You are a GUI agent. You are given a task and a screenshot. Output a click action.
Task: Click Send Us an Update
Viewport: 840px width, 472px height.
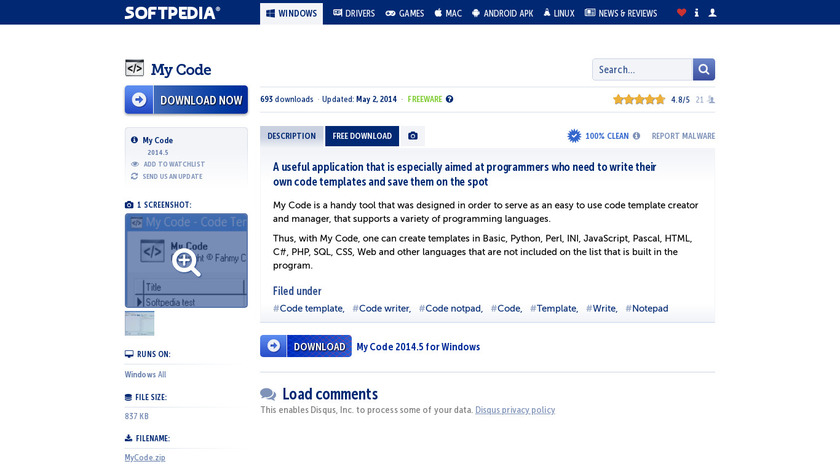167,177
